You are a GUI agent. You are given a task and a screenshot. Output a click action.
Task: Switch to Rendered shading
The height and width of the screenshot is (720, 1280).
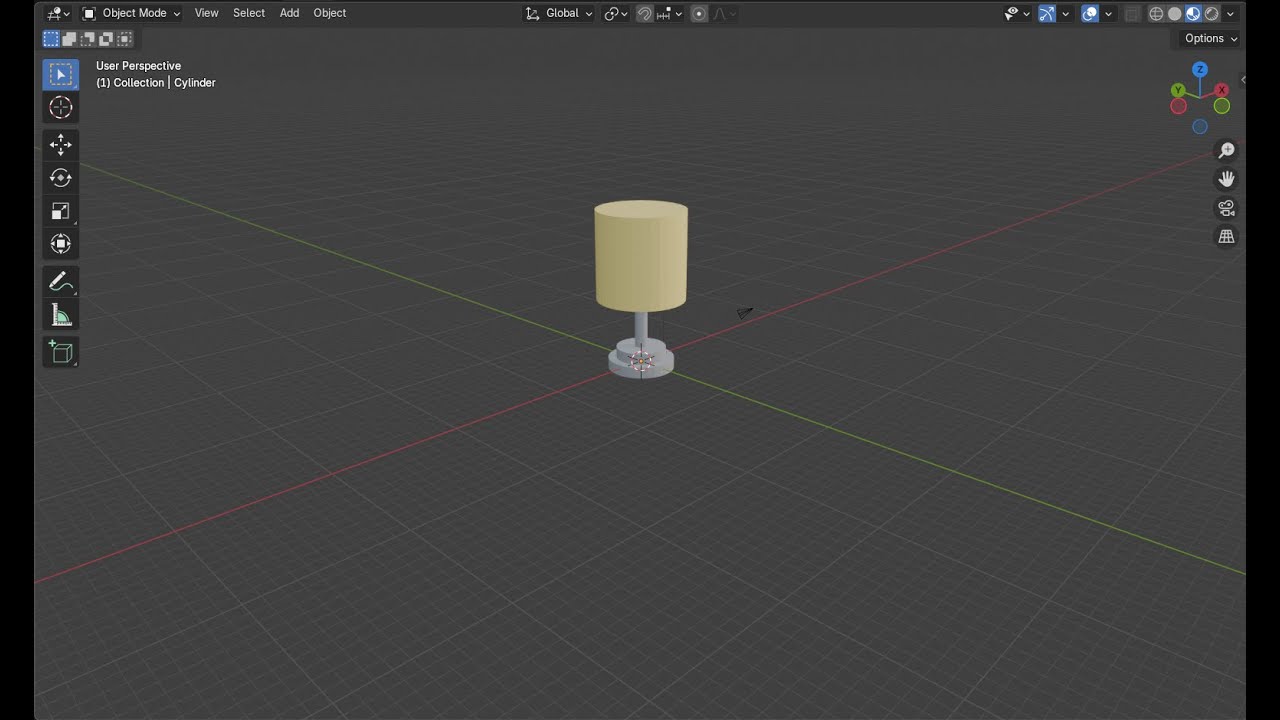[x=1212, y=13]
